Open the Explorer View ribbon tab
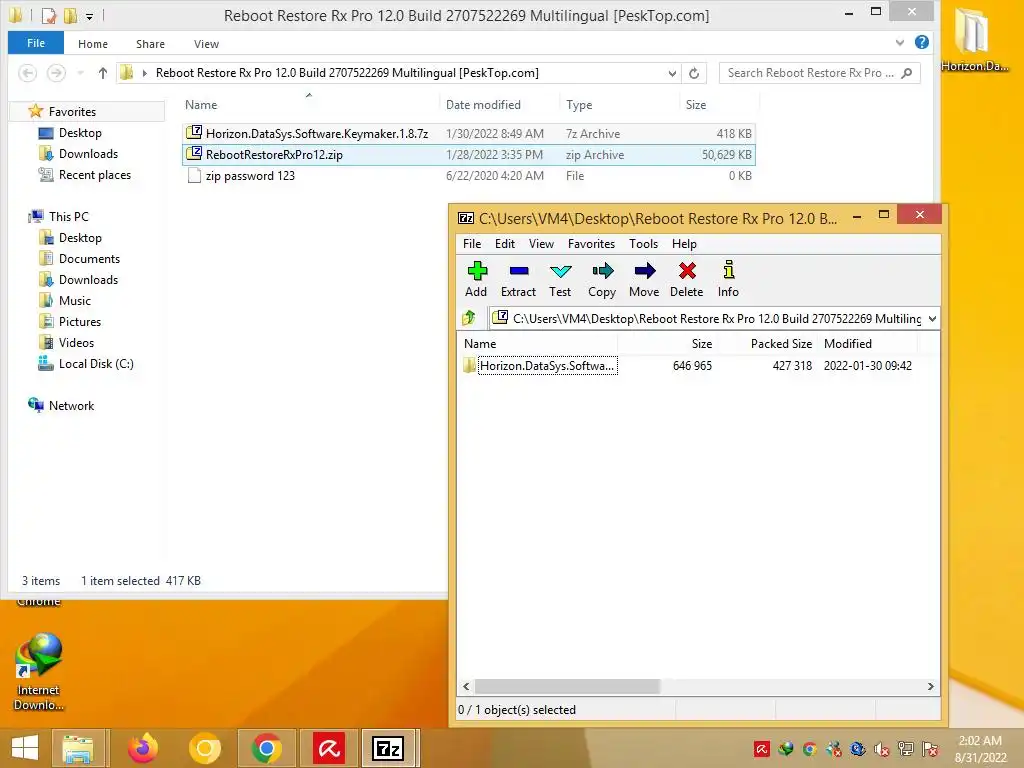This screenshot has width=1024, height=768. coord(206,44)
